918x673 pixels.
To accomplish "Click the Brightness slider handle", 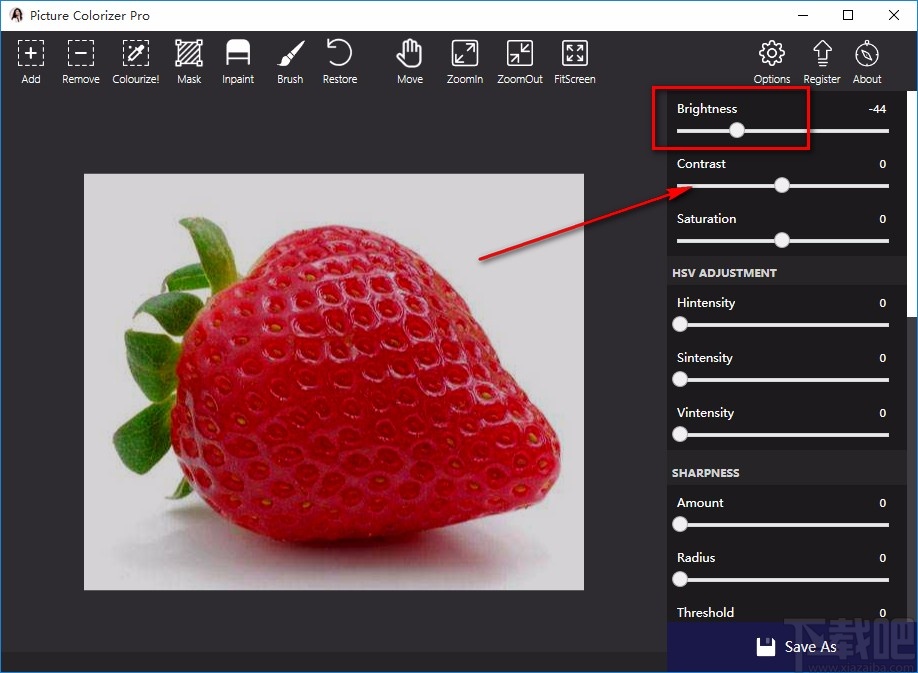I will click(737, 130).
